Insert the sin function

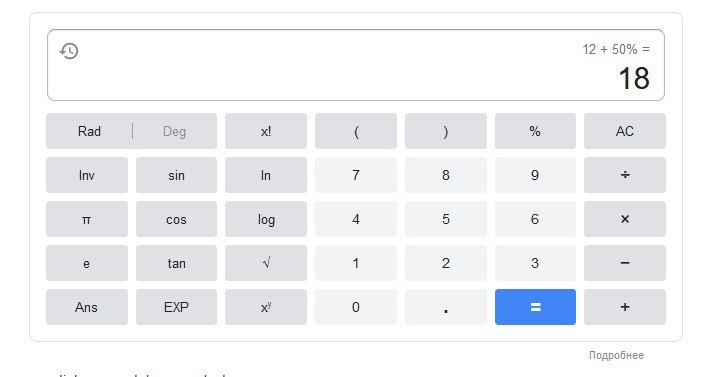click(176, 175)
